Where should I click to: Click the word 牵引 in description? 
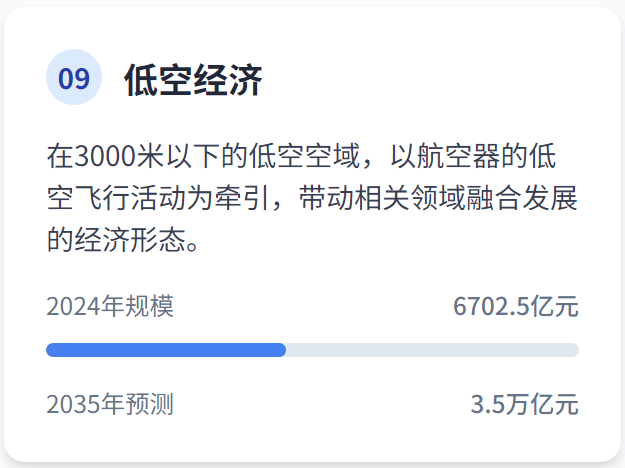242,198
